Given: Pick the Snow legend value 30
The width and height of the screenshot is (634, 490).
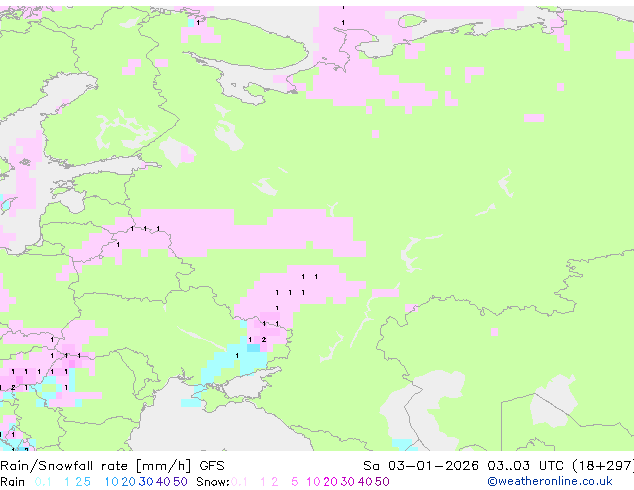Looking at the screenshot, I should pyautogui.click(x=348, y=482).
